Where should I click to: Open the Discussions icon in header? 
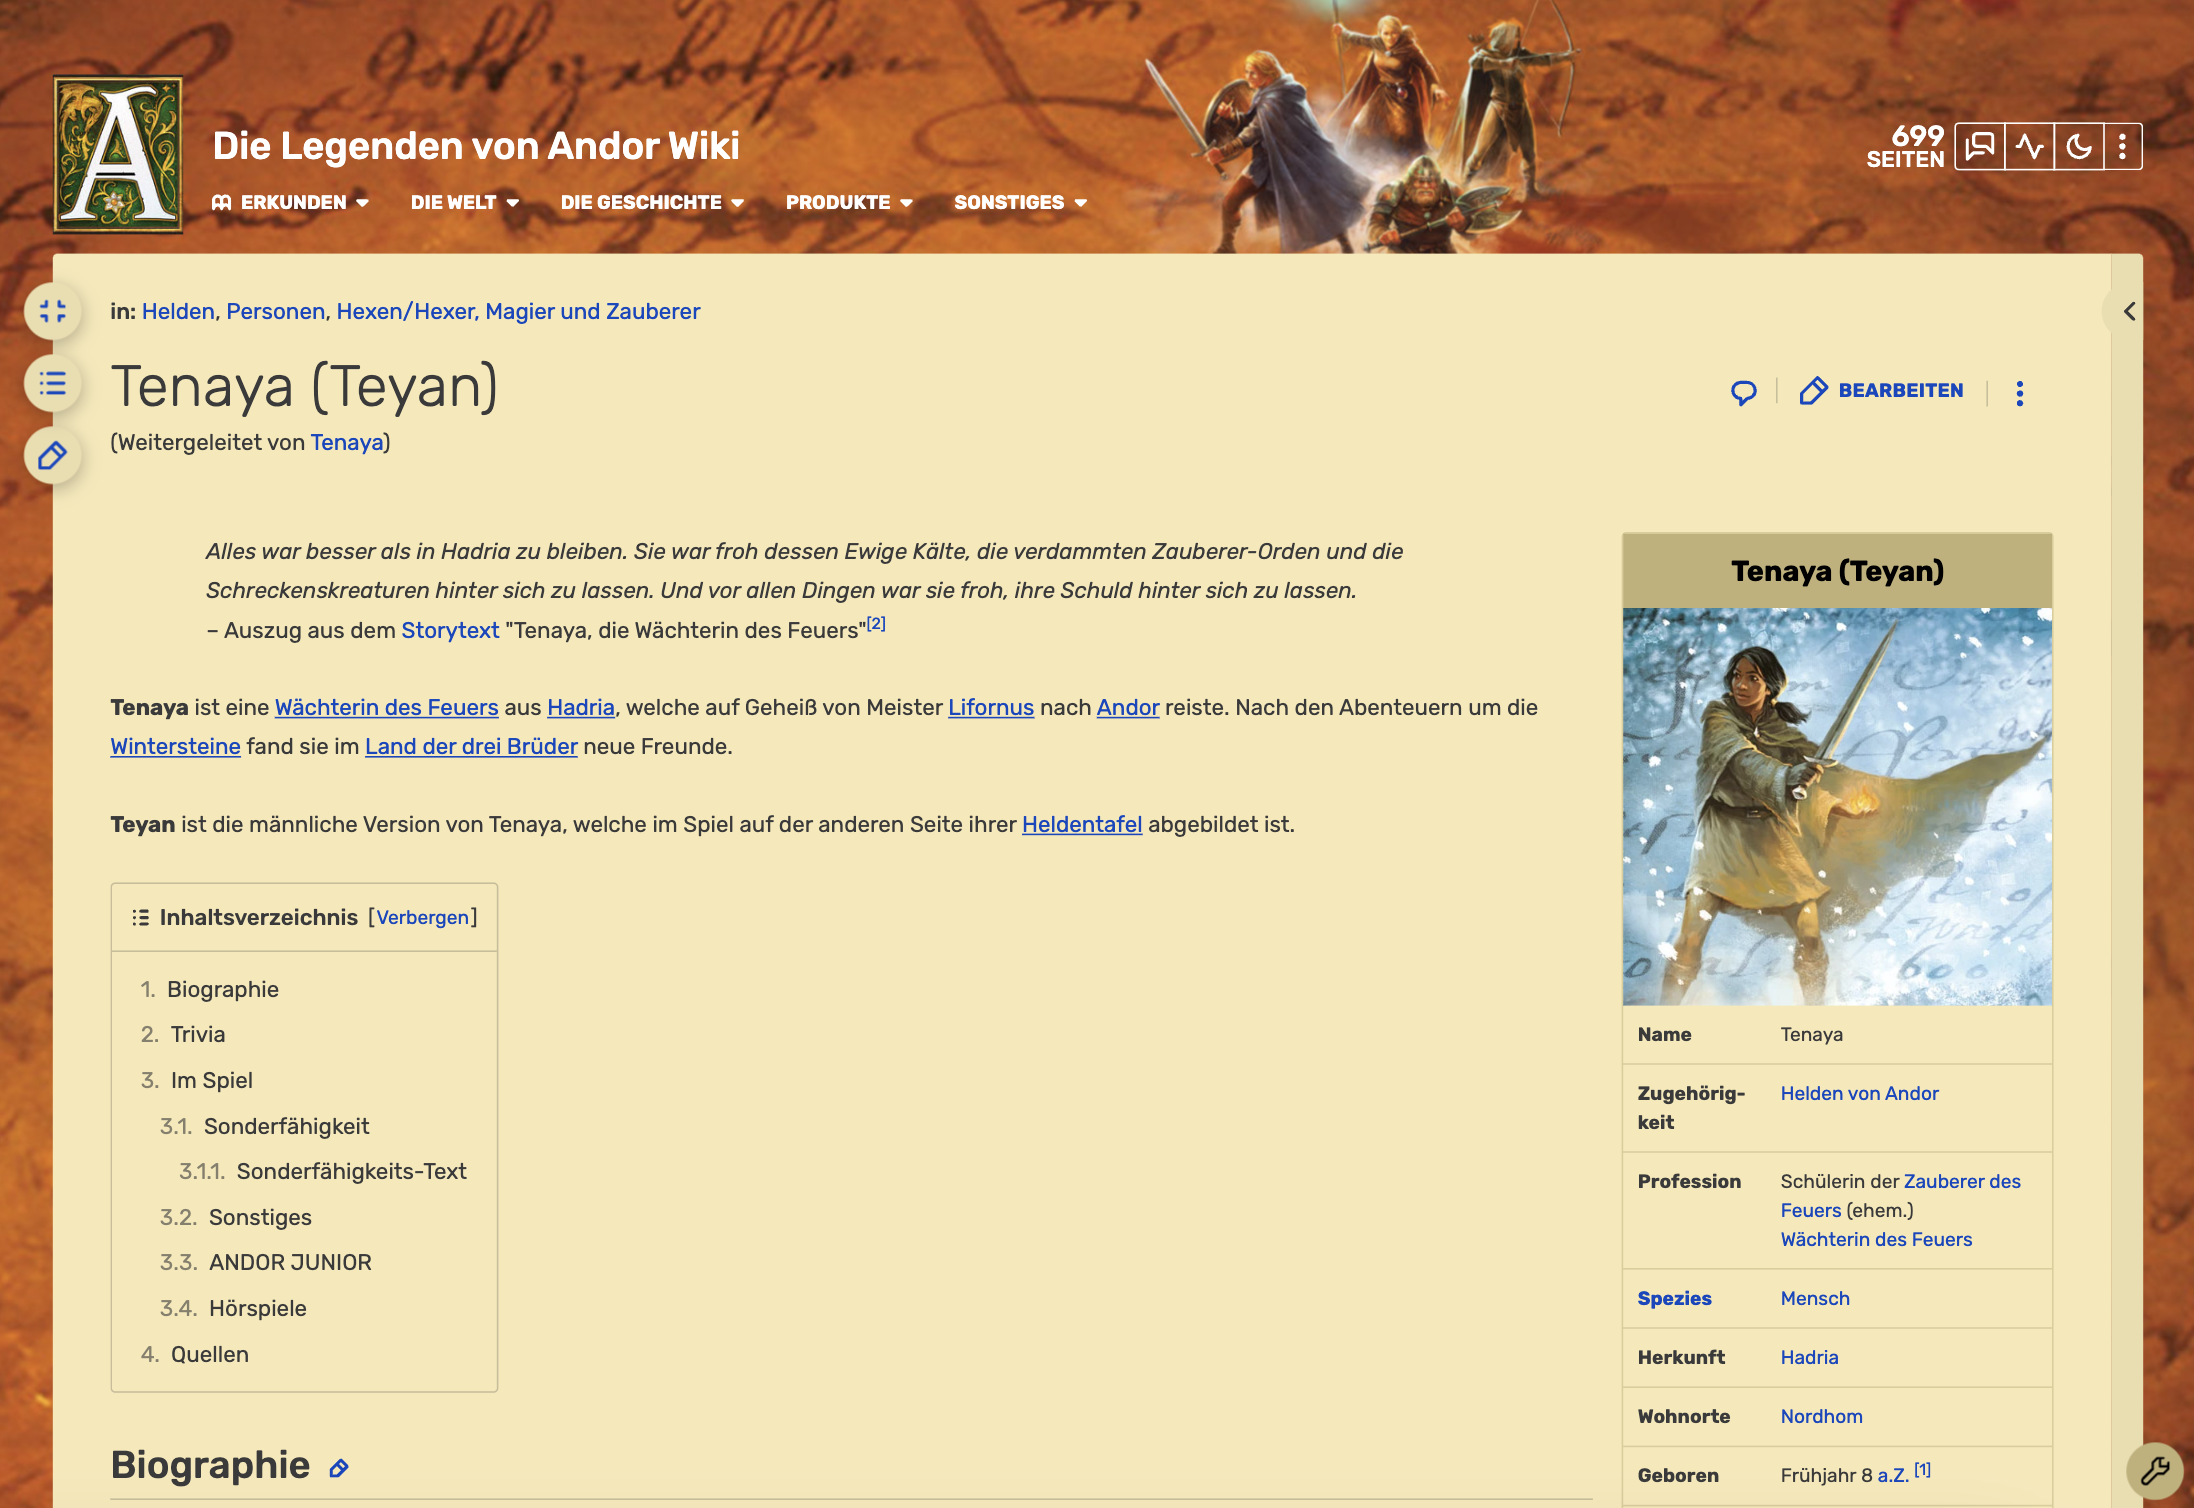pos(1979,147)
